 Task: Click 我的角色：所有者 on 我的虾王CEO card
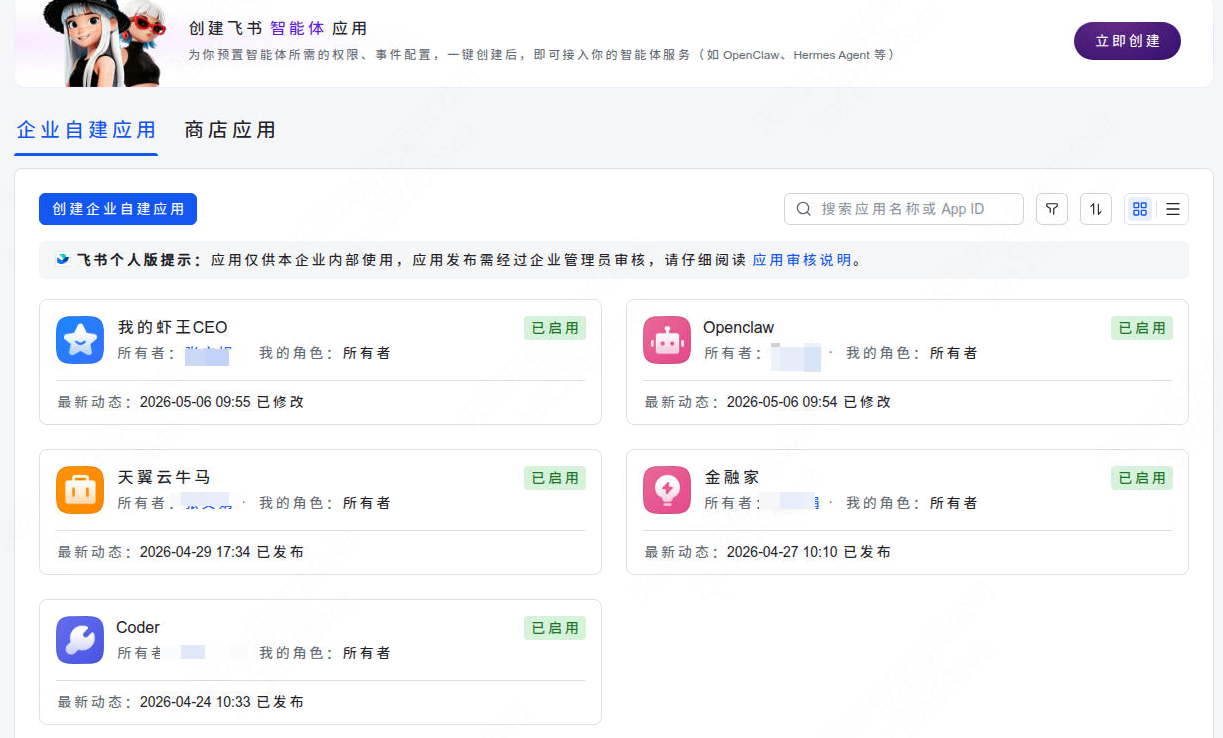(x=325, y=353)
